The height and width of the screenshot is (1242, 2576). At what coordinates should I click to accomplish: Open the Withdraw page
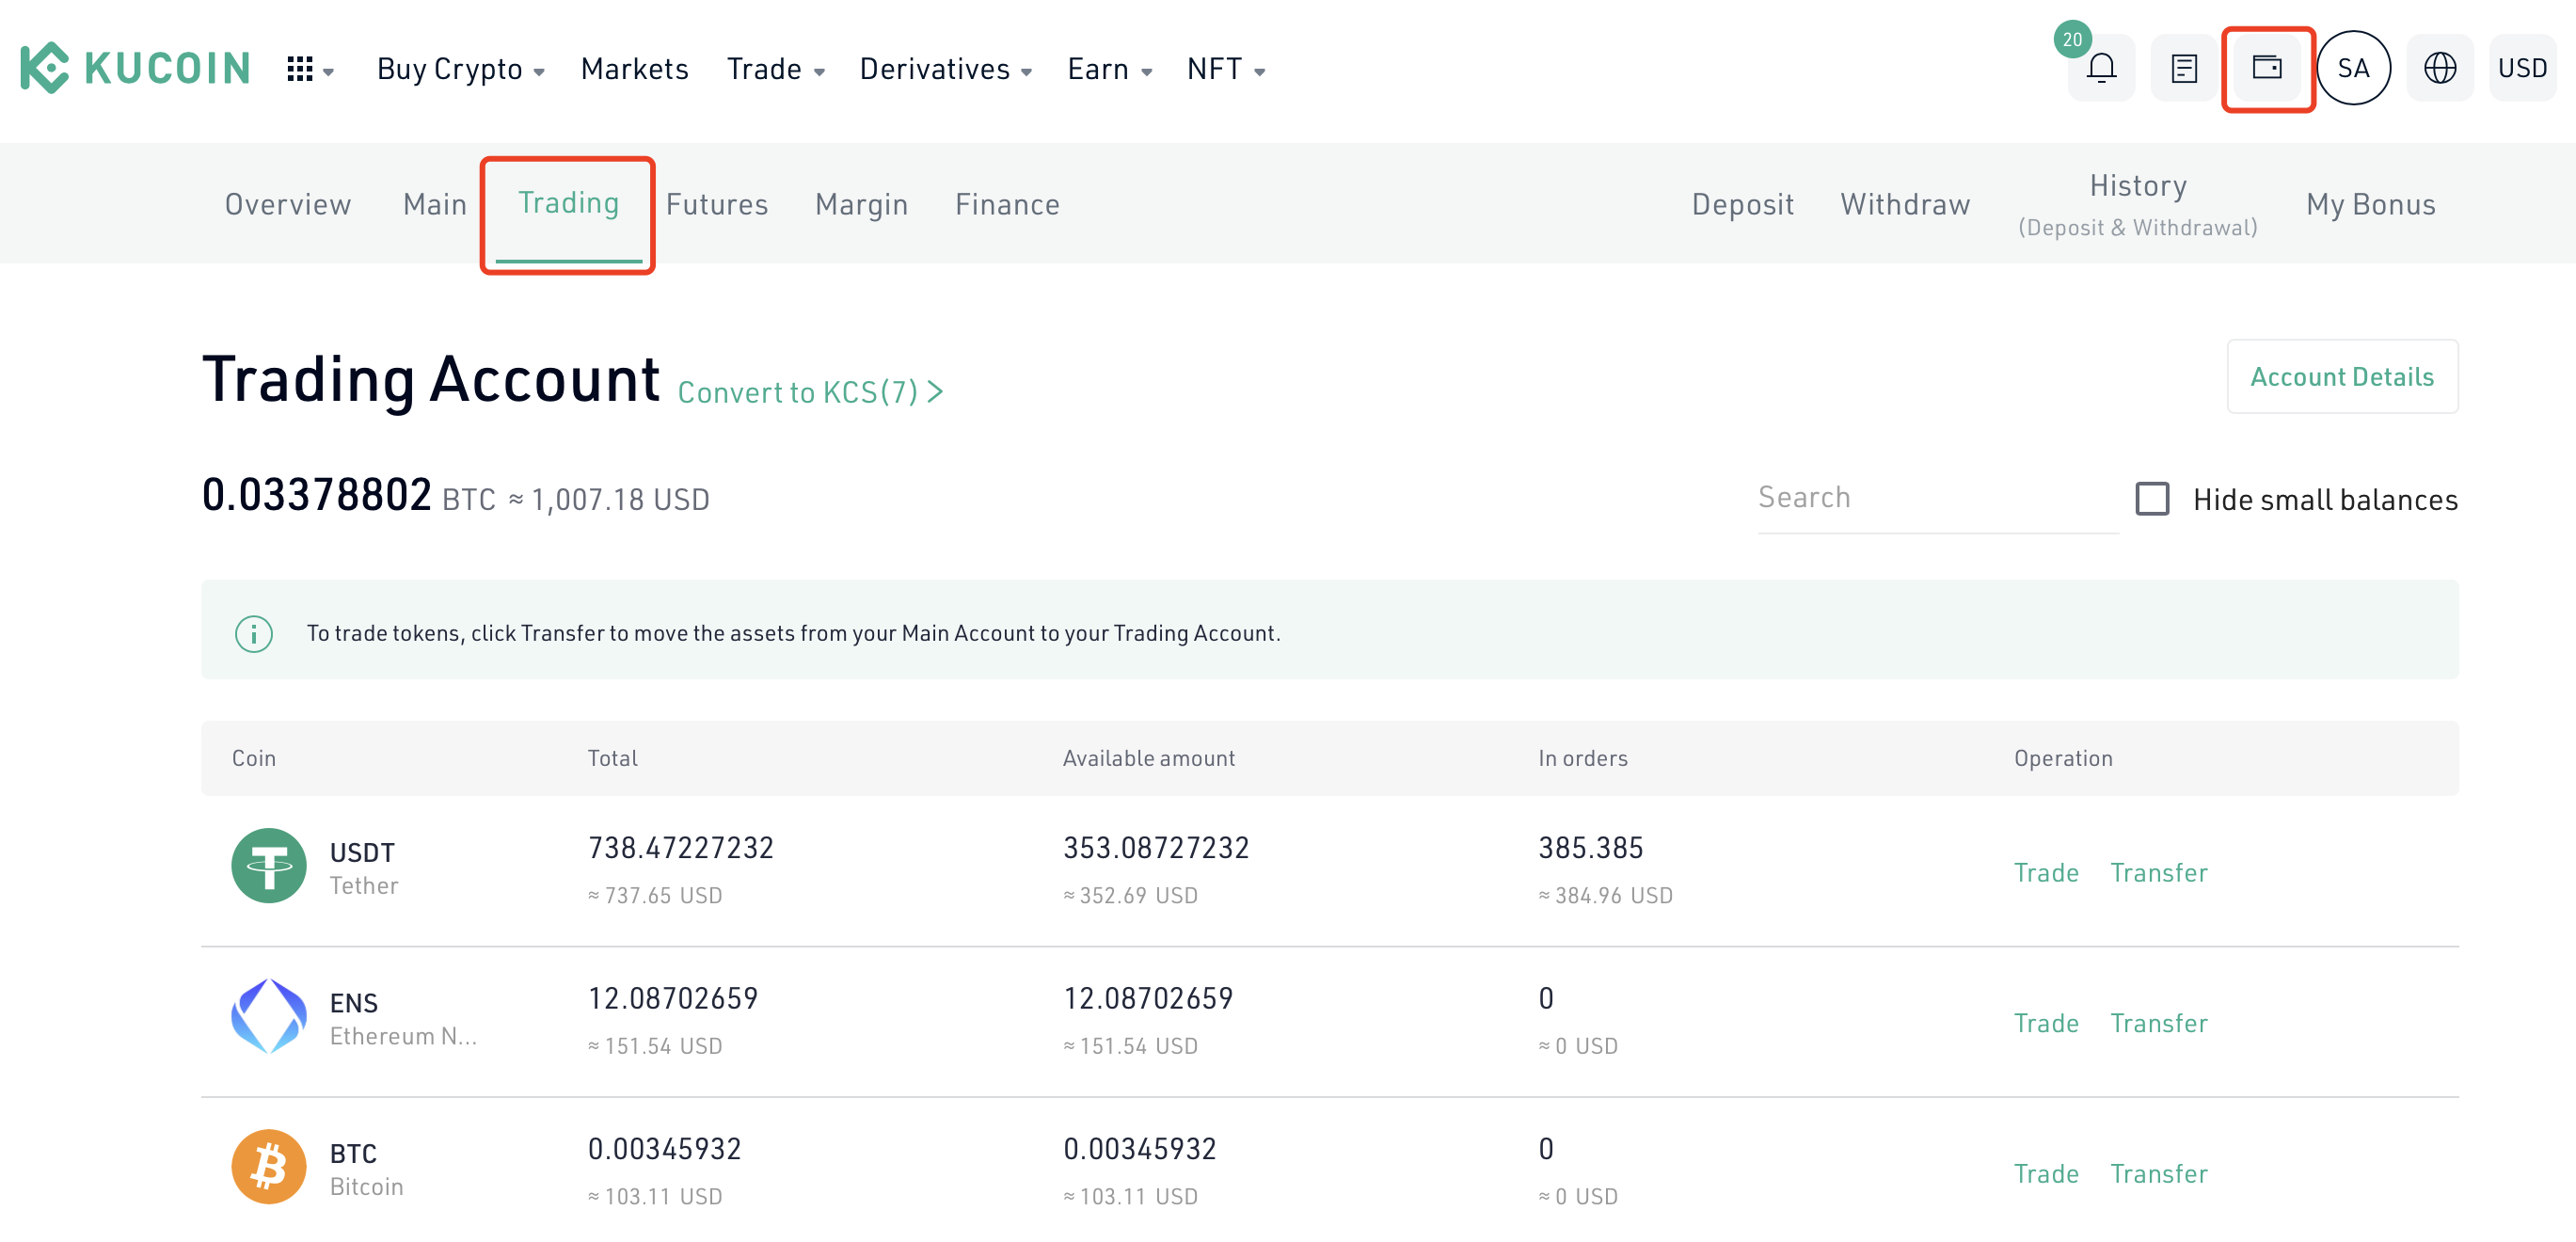[1905, 204]
